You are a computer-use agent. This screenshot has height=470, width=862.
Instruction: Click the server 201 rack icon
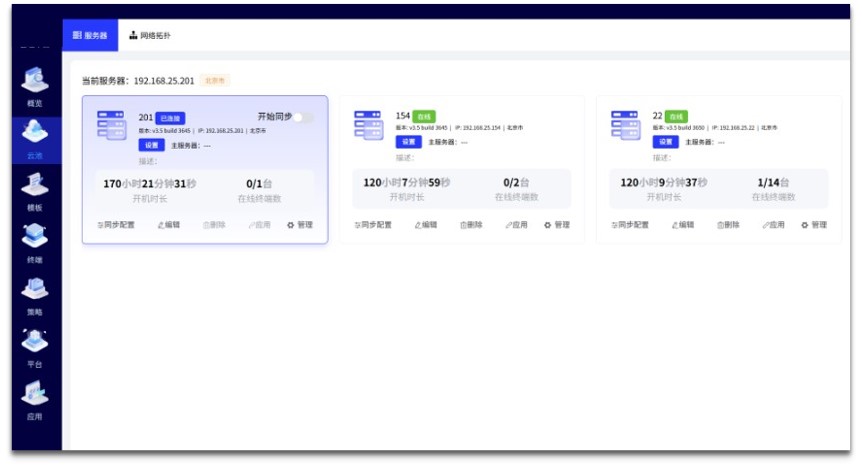pyautogui.click(x=111, y=125)
